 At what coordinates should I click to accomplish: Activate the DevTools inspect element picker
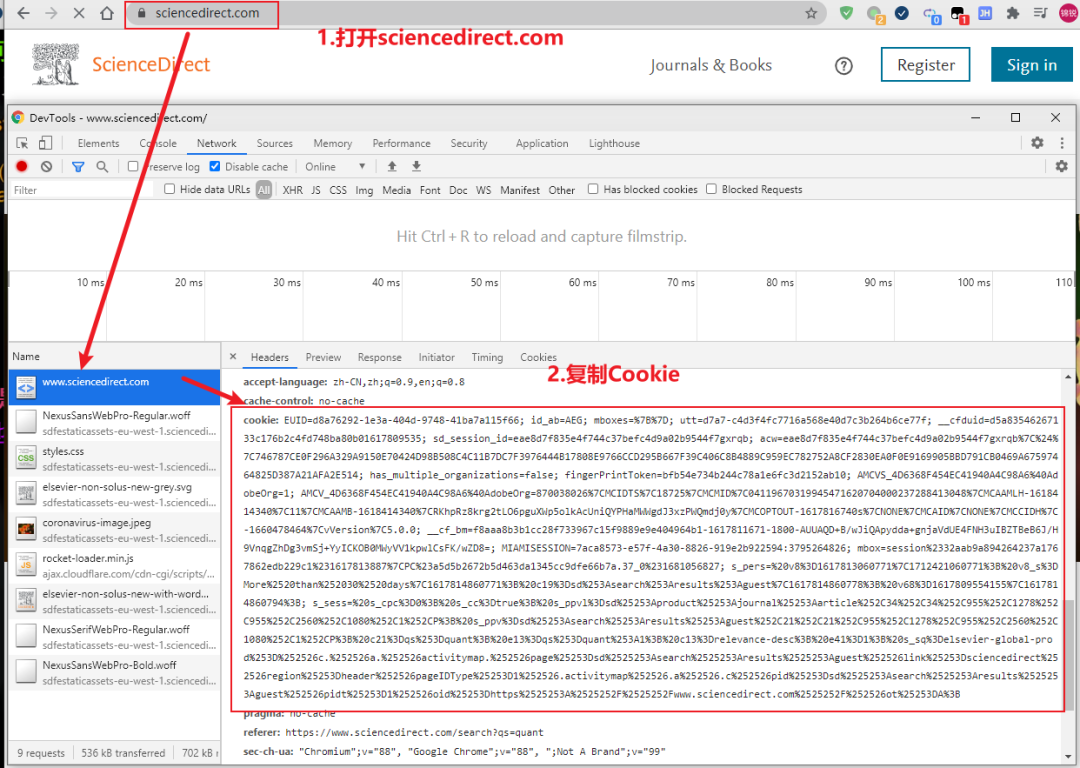23,143
